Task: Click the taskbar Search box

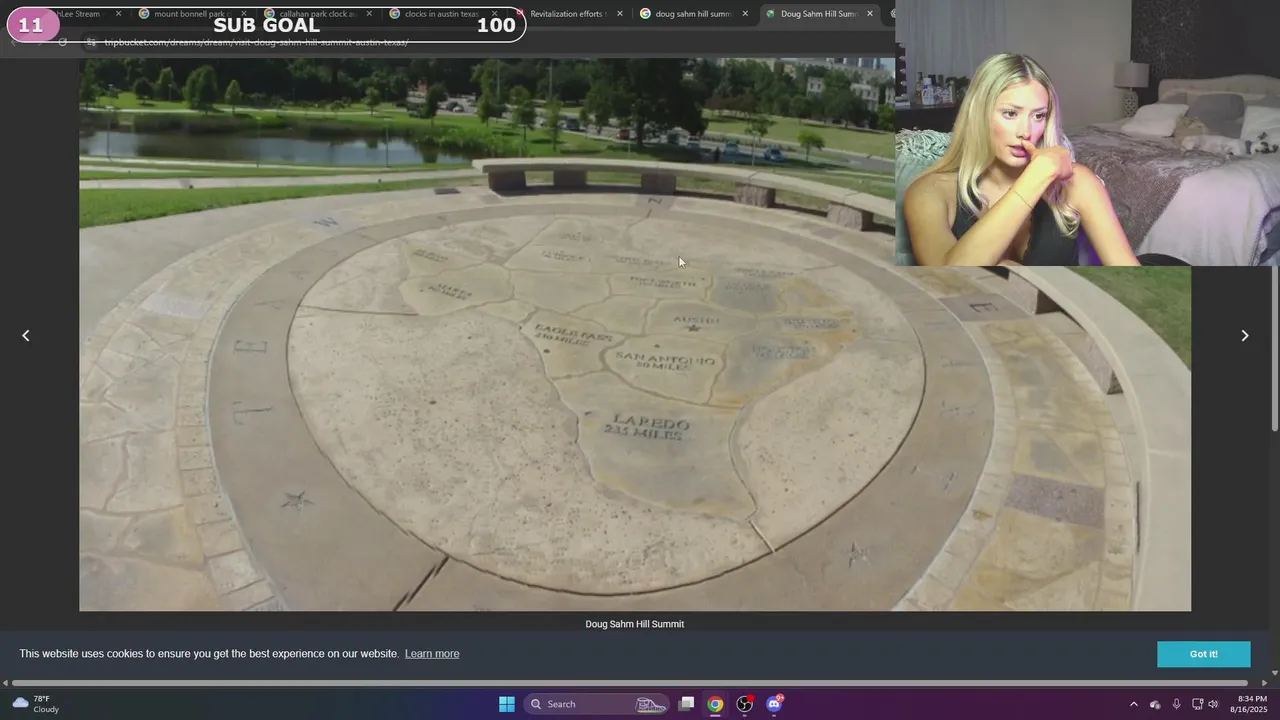Action: [x=595, y=704]
